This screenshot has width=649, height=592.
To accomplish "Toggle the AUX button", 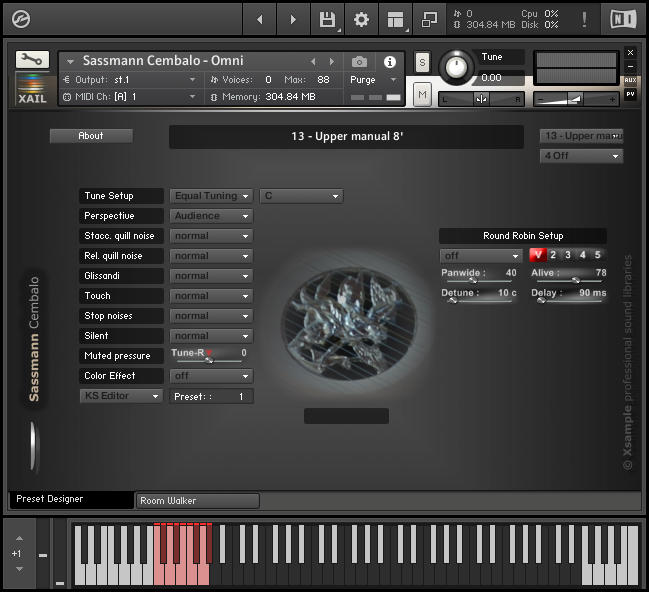I will point(630,80).
